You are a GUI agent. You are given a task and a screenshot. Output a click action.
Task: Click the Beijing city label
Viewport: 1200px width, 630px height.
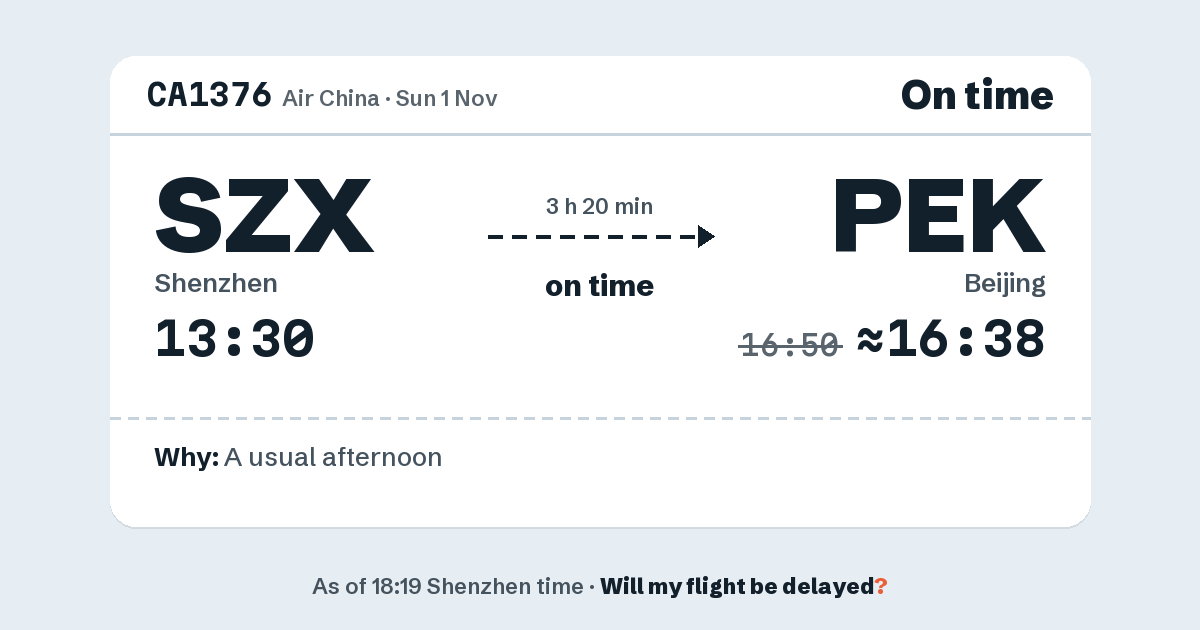1005,284
